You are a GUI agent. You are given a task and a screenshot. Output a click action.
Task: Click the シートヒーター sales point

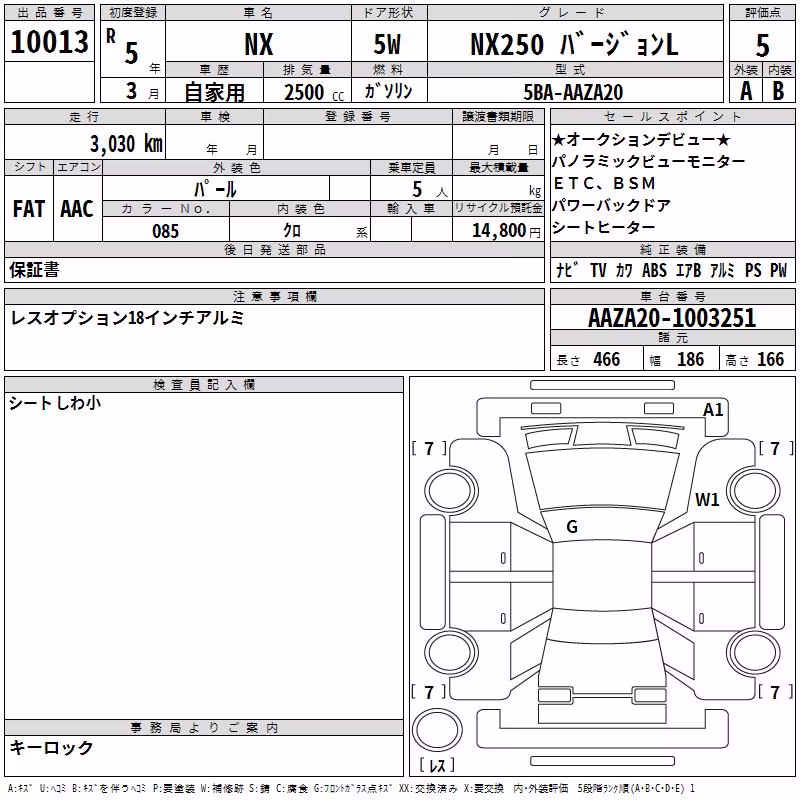point(604,227)
